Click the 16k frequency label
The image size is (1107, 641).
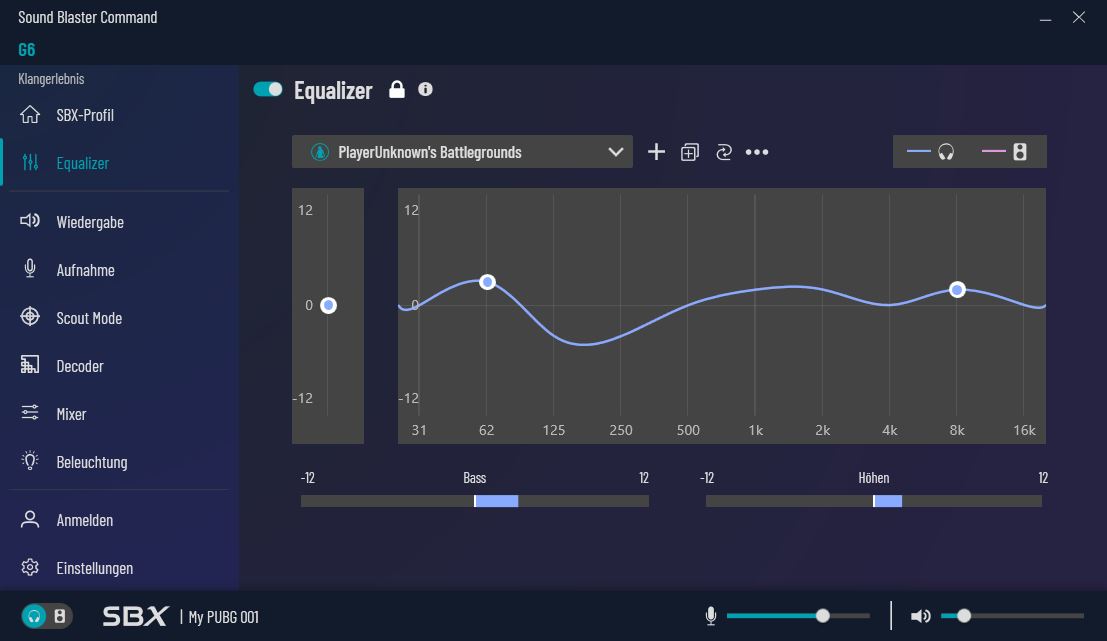pyautogui.click(x=1024, y=430)
